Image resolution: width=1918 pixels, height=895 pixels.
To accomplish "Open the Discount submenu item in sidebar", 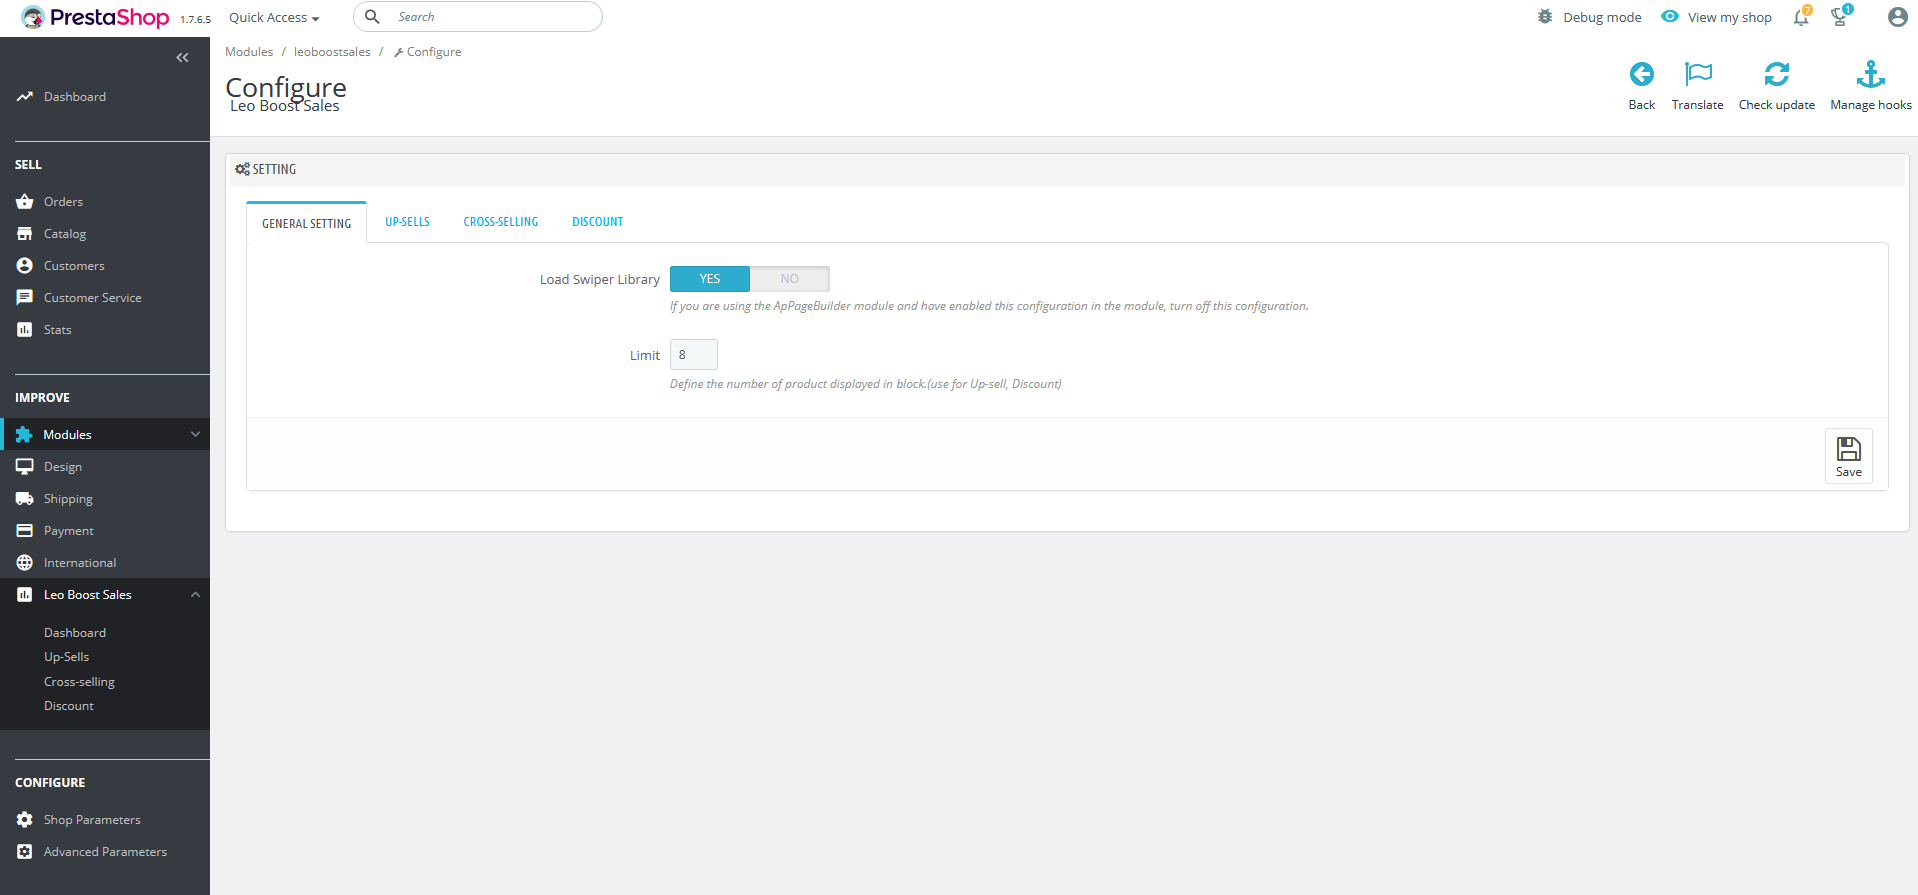I will click(x=69, y=706).
